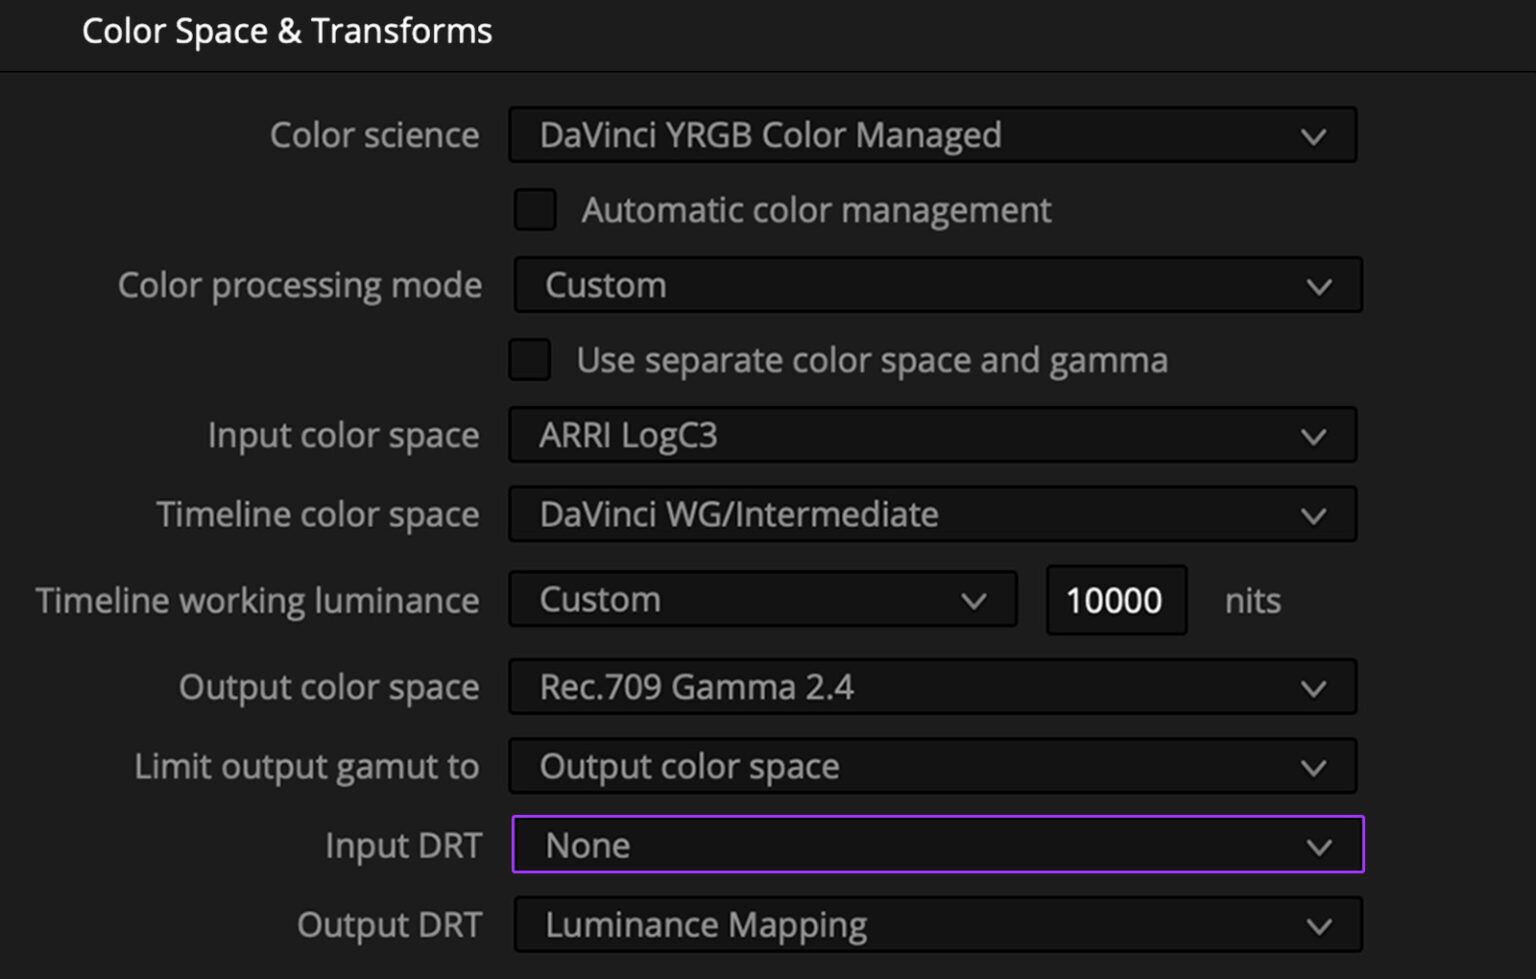This screenshot has height=979, width=1536.
Task: Click the chevron beside DaVinci WG/Intermediate
Action: (1311, 514)
